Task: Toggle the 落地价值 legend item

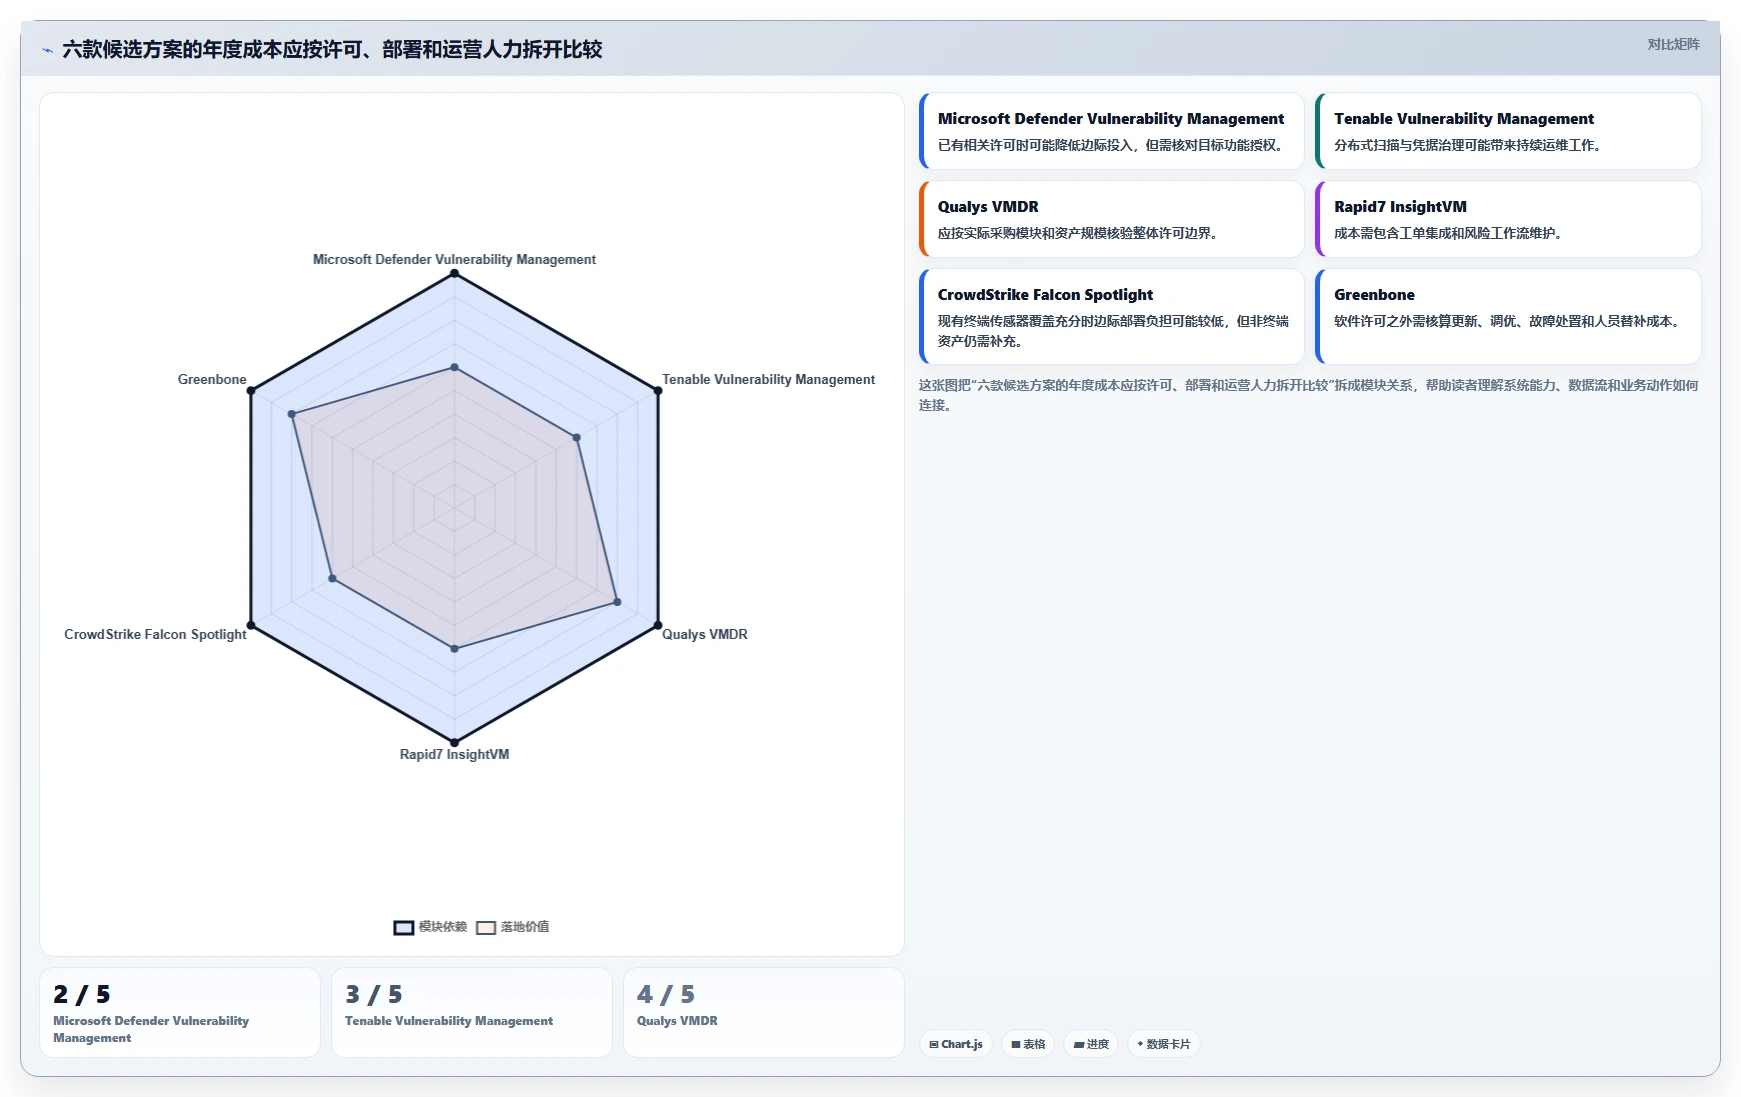Action: 513,927
